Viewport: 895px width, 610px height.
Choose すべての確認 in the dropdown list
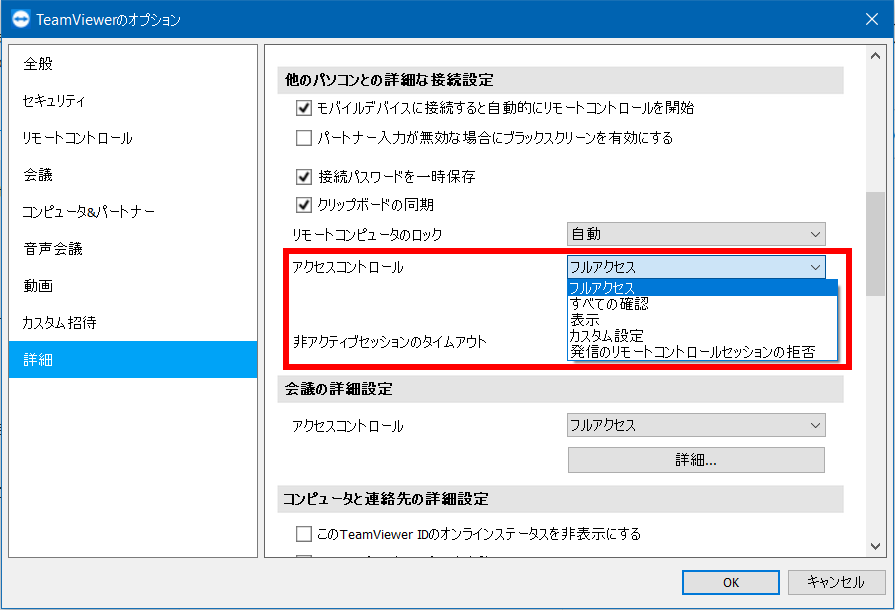click(702, 304)
